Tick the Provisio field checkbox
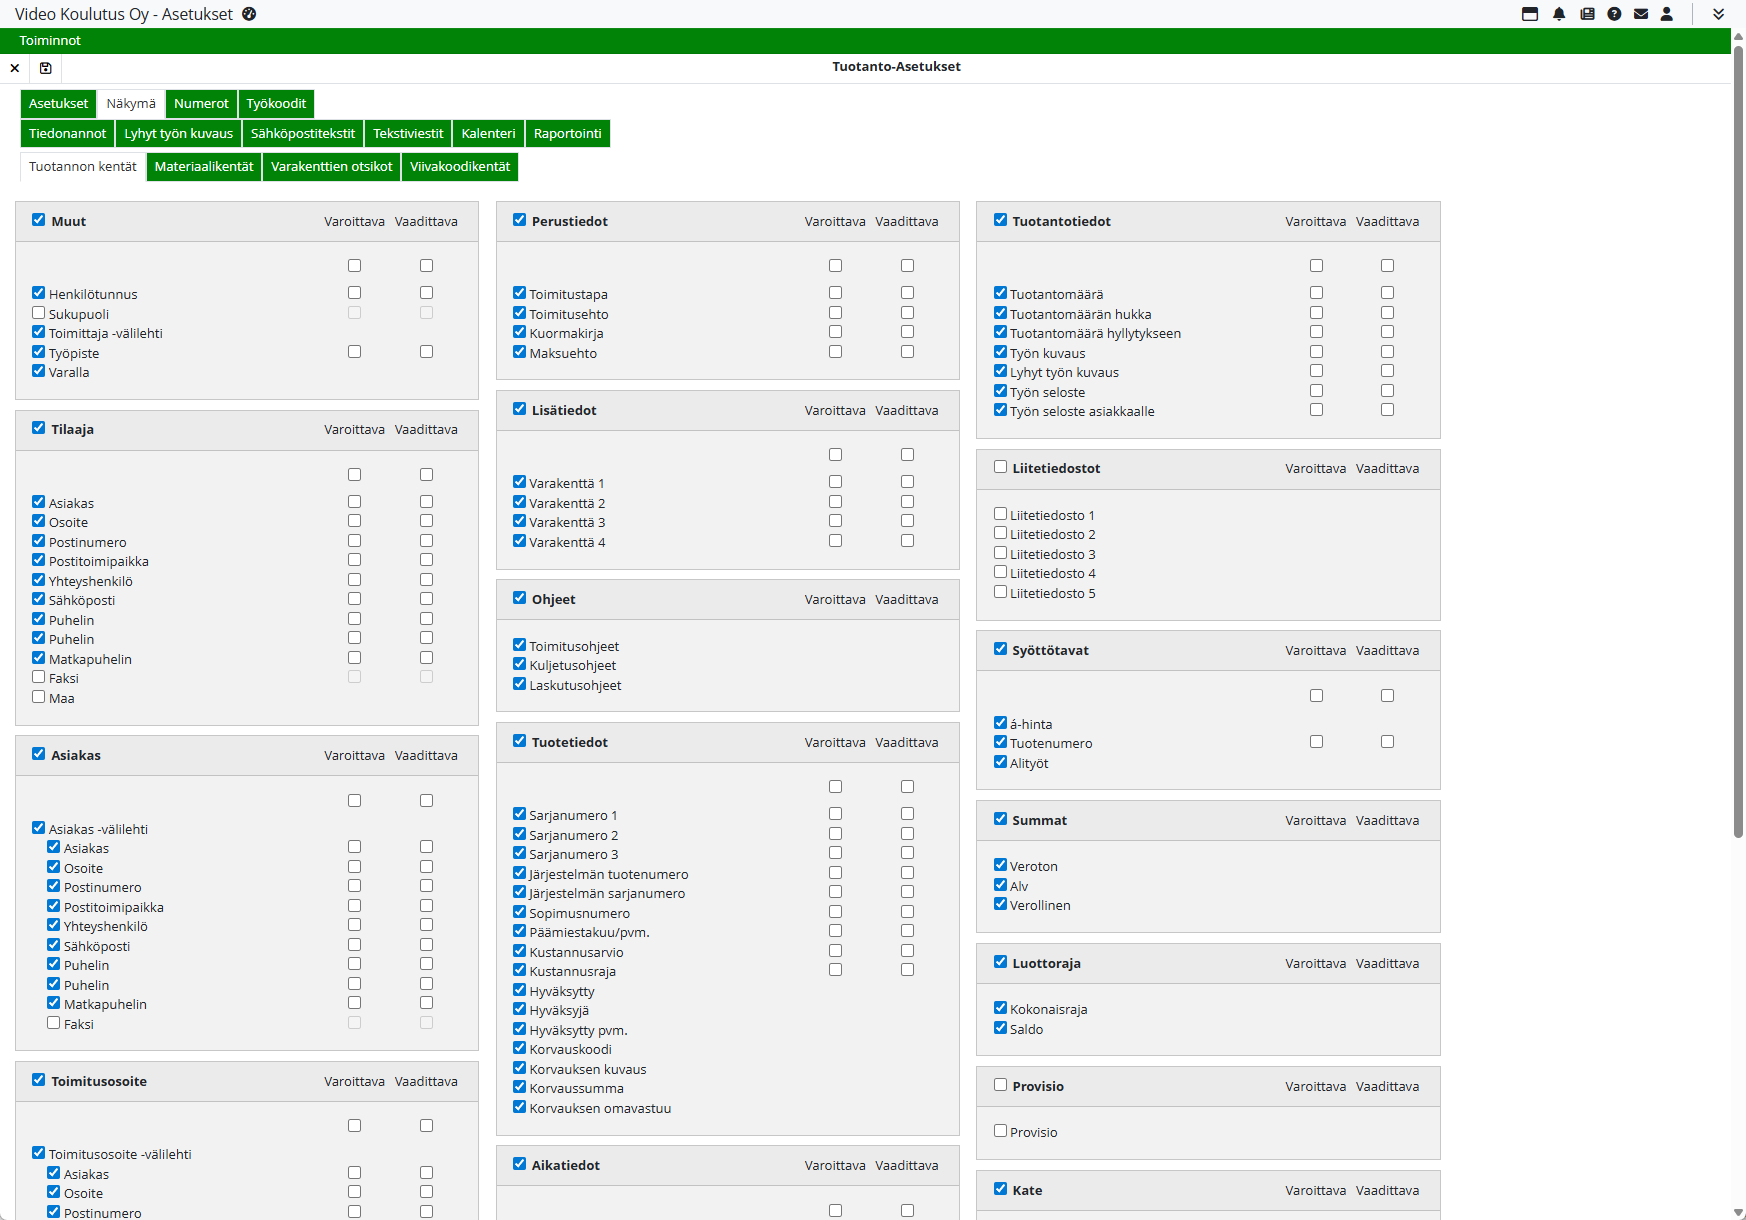 pos(1000,1131)
